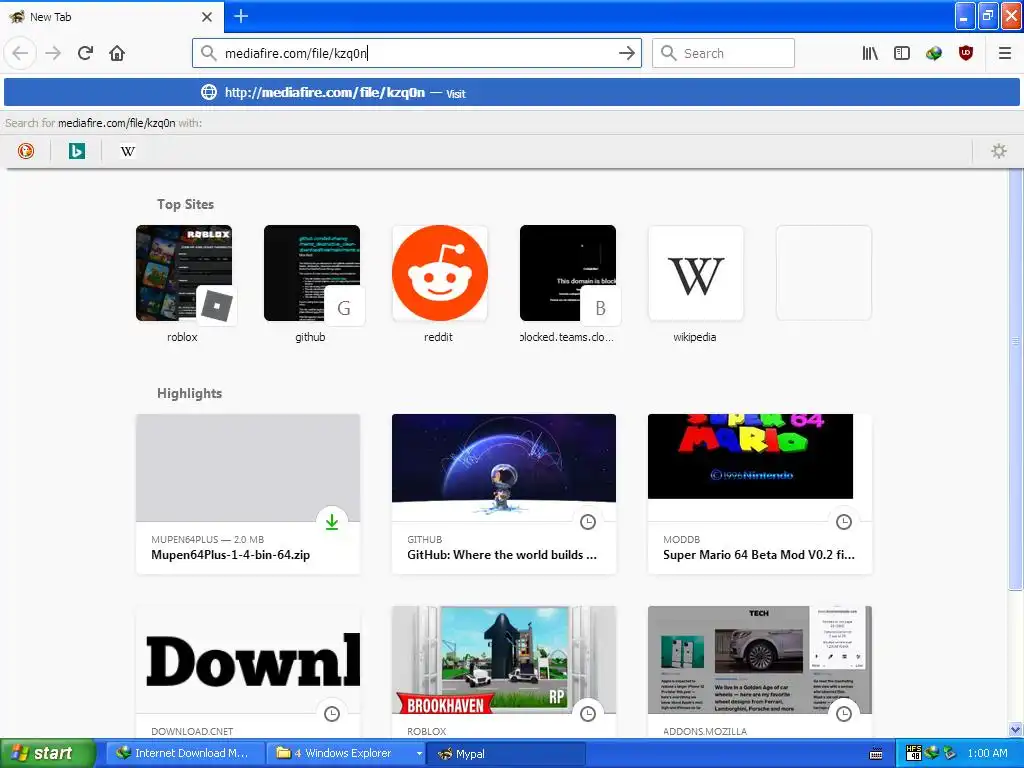This screenshot has height=768, width=1024.
Task: Click history clock icon on MODDB card
Action: click(844, 522)
